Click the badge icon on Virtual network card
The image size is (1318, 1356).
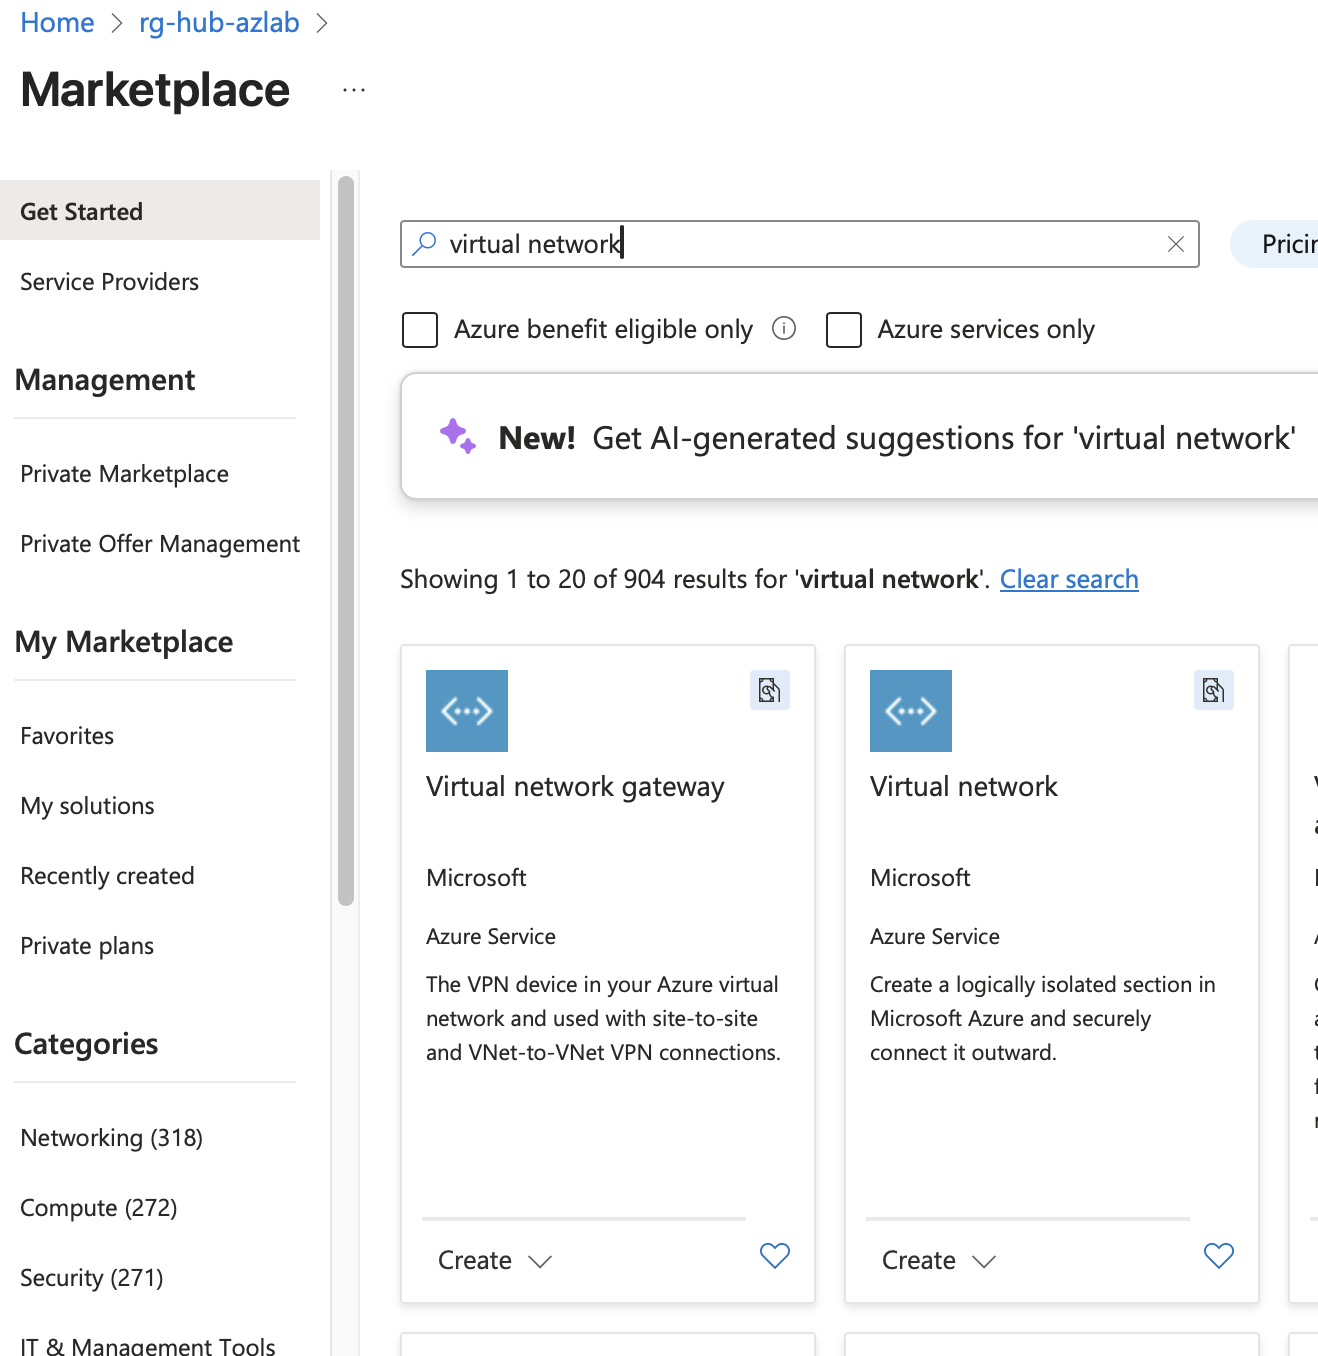(1214, 690)
